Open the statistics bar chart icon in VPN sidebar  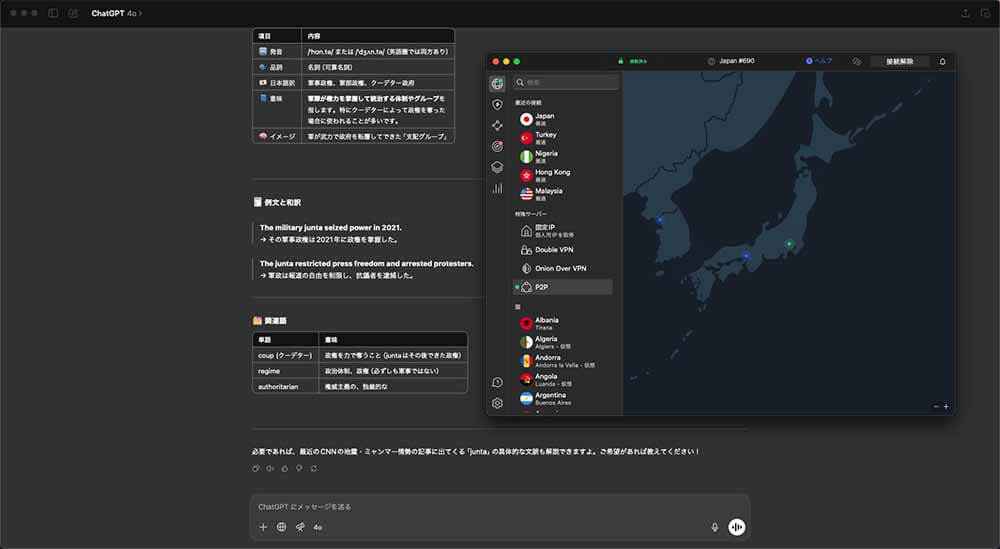coord(497,188)
